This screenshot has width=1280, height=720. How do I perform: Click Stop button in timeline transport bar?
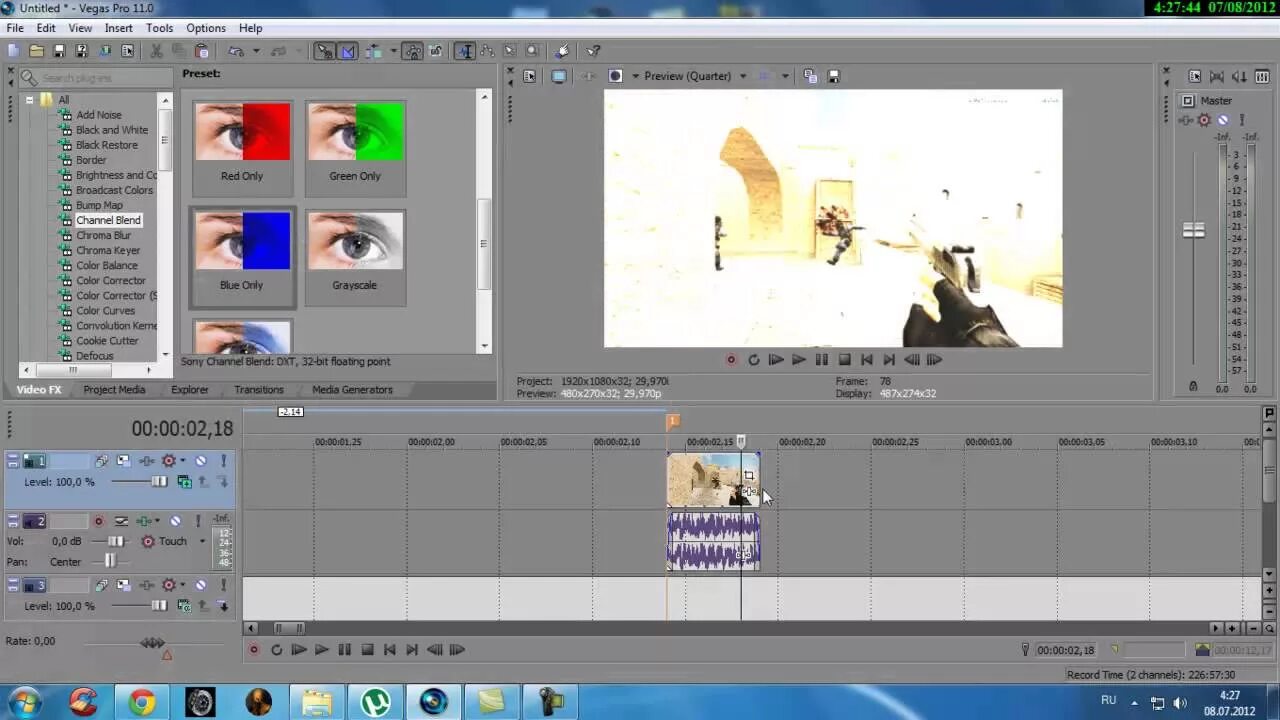point(367,650)
